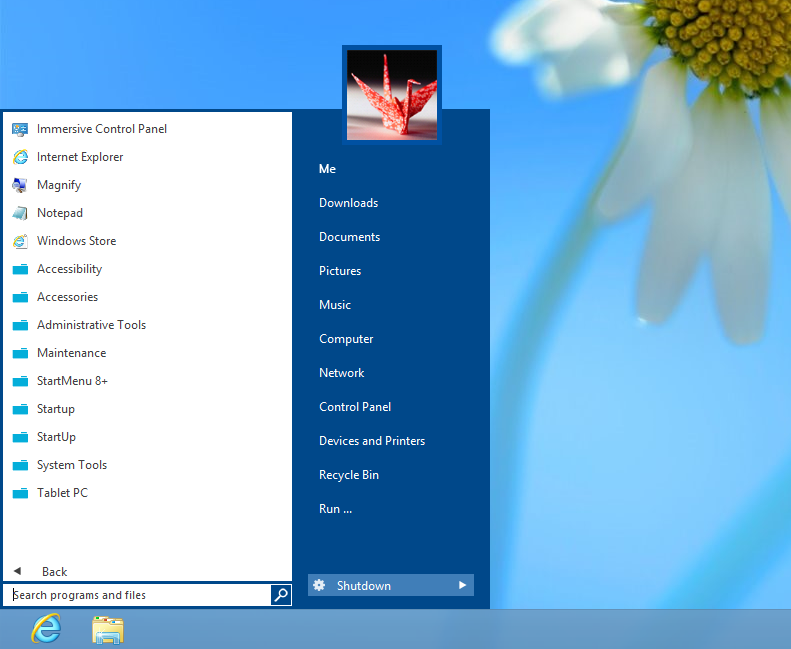Launch Magnify by its label
The height and width of the screenshot is (649, 791).
coord(59,185)
